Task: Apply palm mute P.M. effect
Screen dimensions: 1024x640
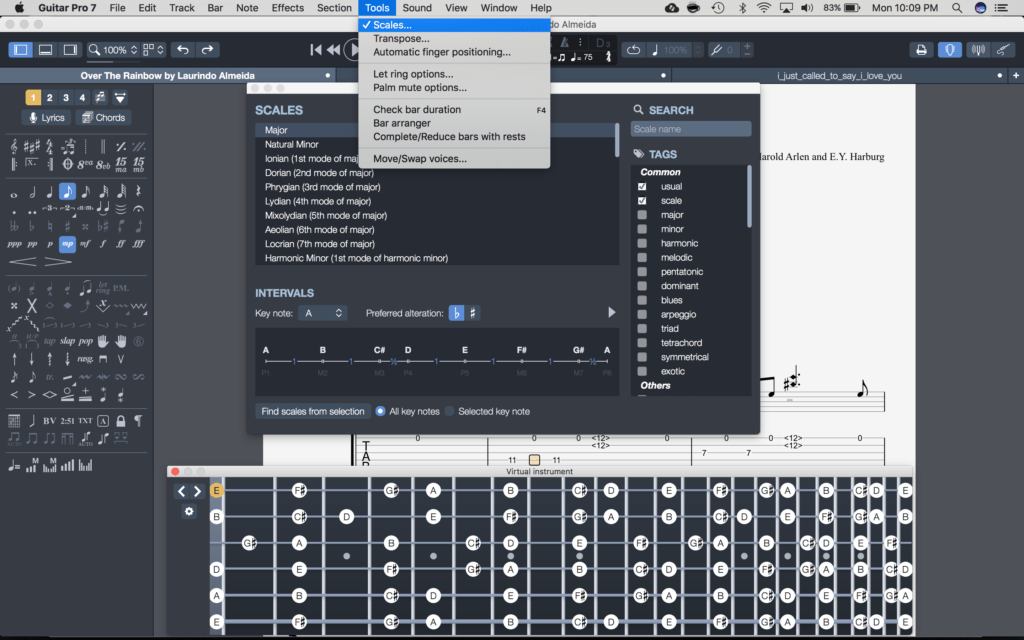Action: coord(121,287)
